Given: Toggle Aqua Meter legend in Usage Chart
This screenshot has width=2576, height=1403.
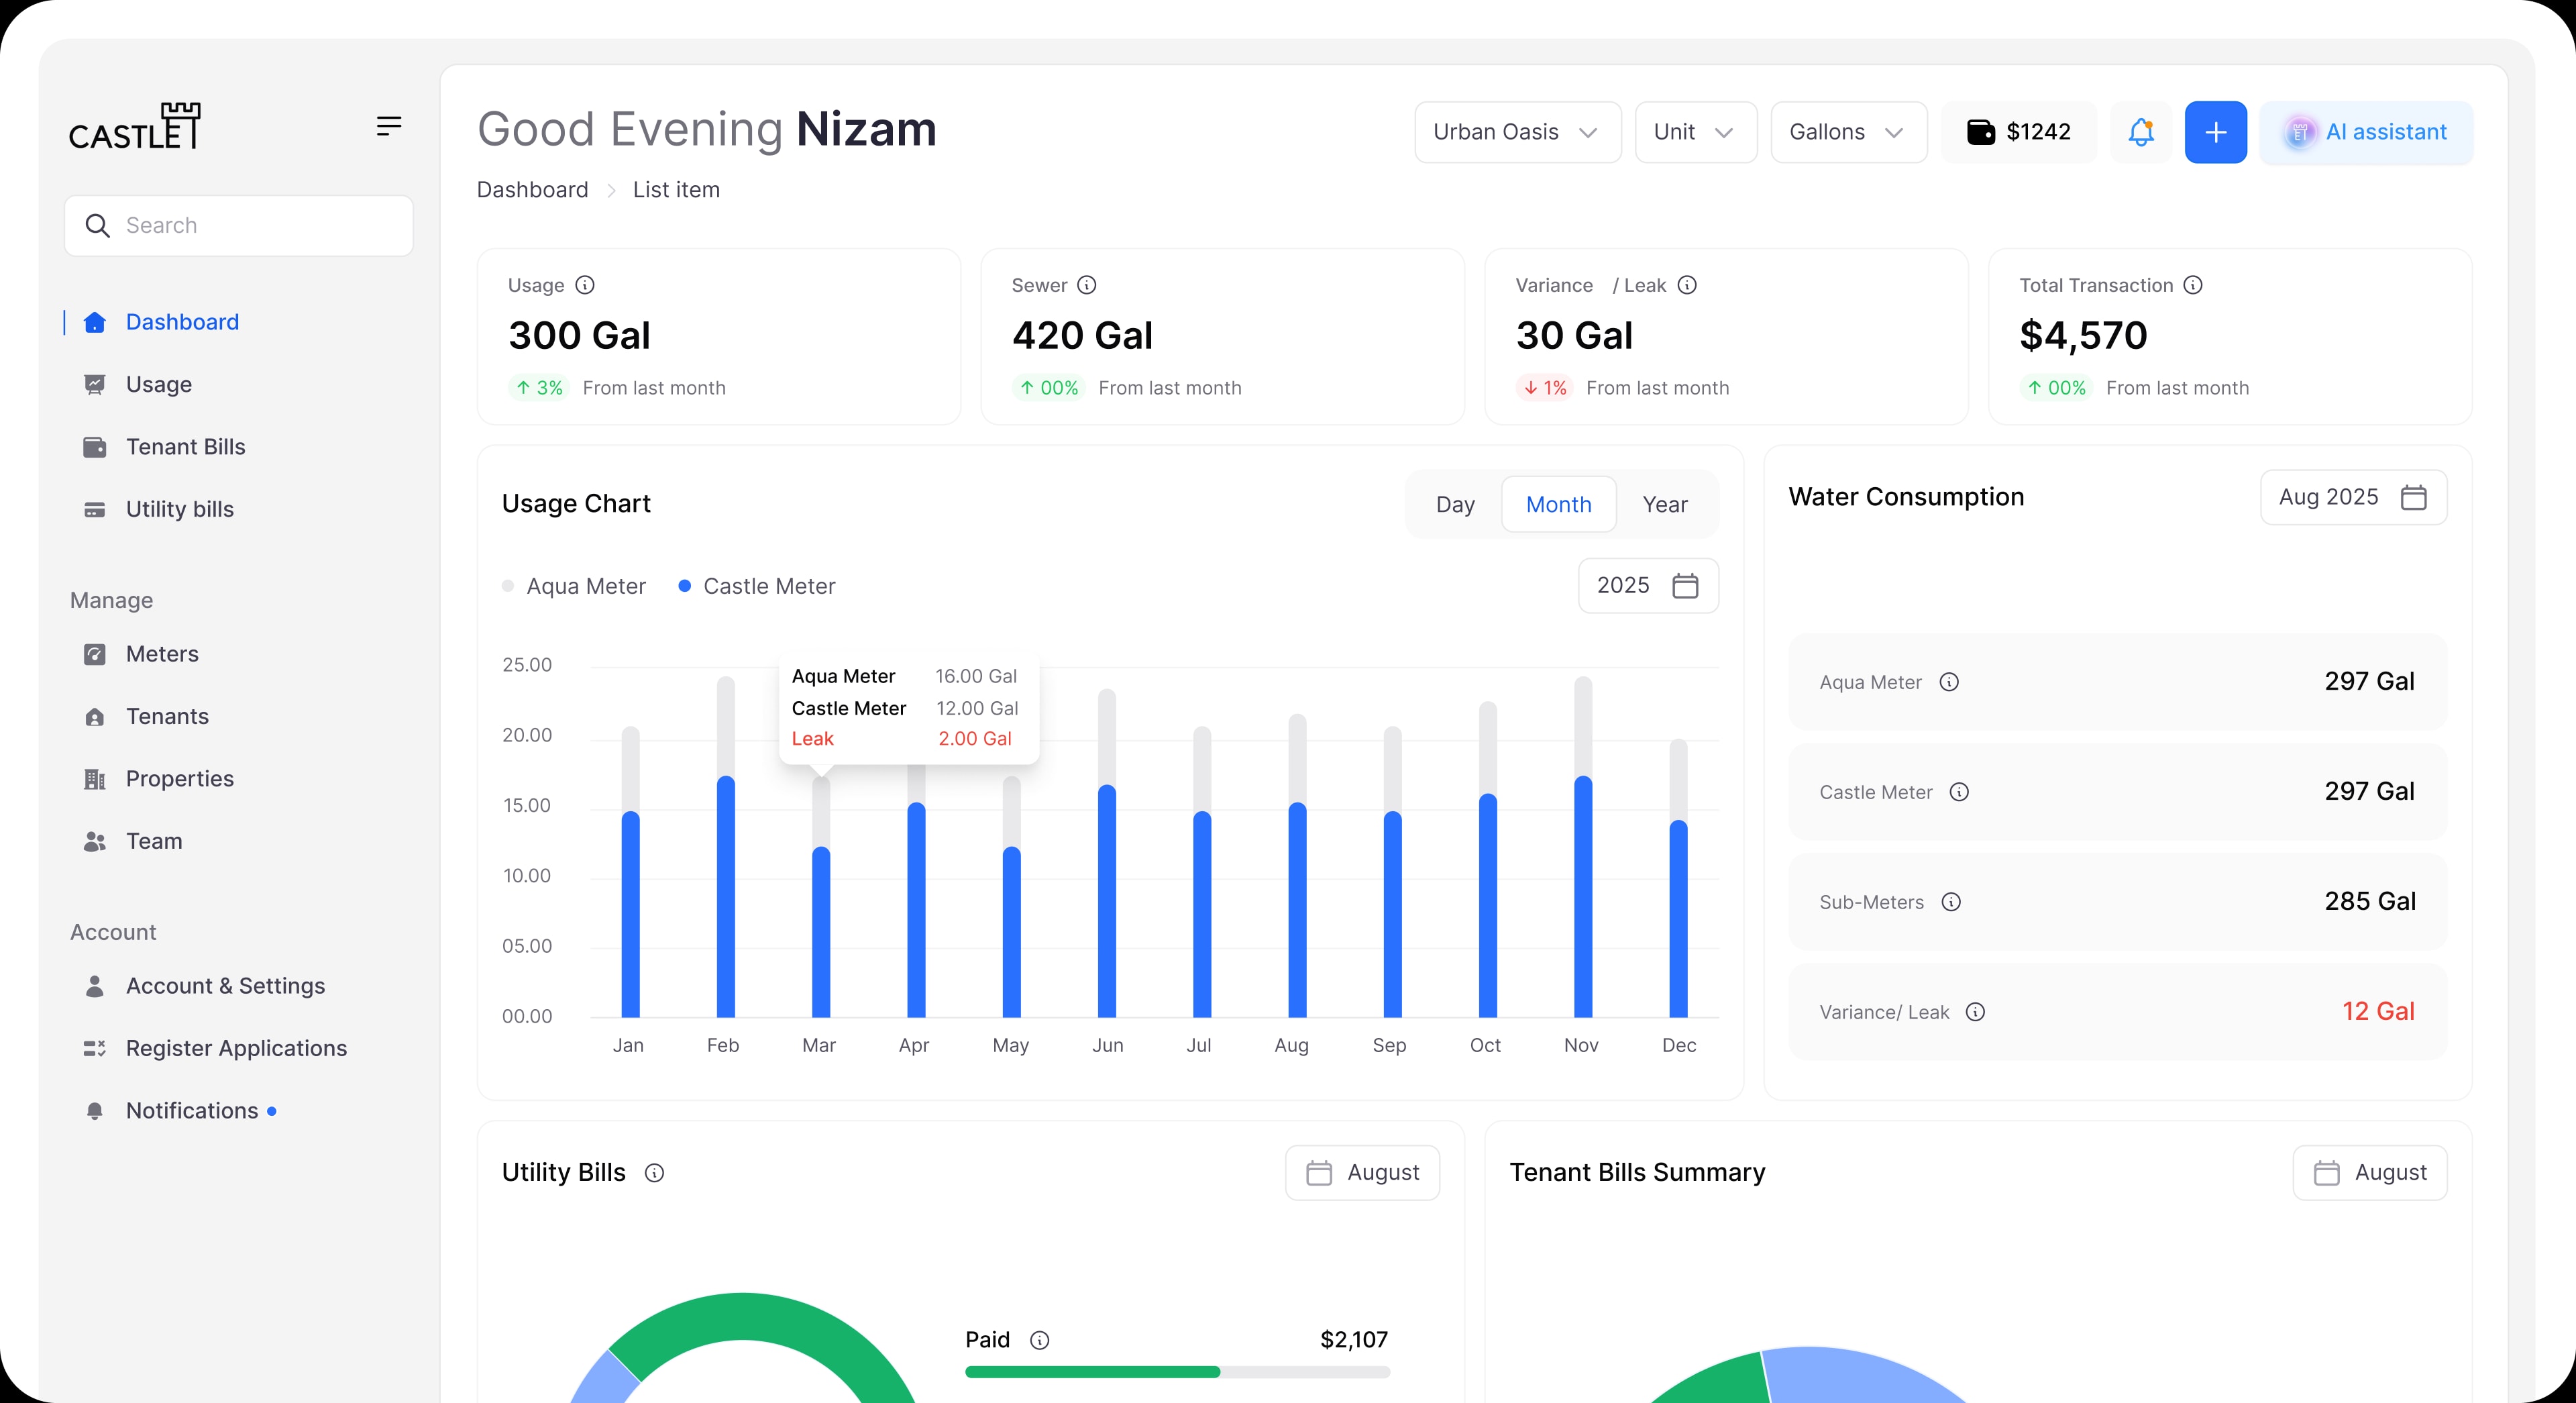Looking at the screenshot, I should [x=574, y=586].
